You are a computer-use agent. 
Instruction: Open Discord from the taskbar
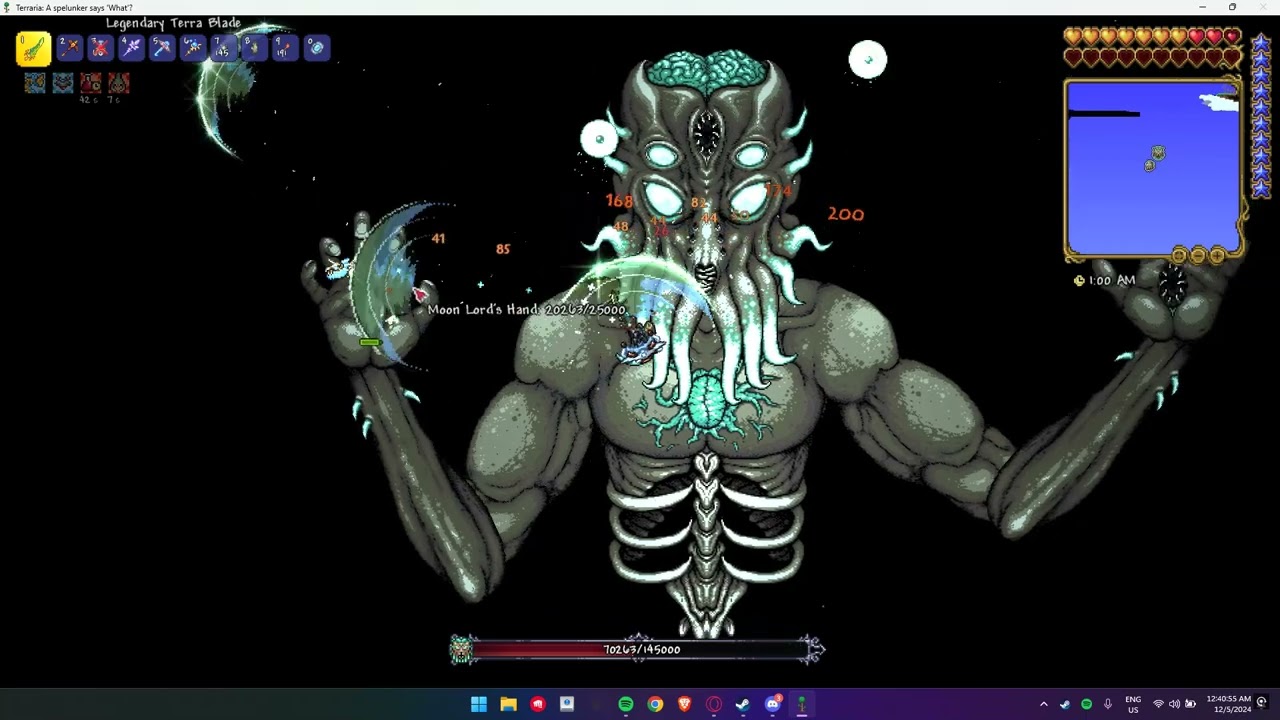click(x=773, y=704)
